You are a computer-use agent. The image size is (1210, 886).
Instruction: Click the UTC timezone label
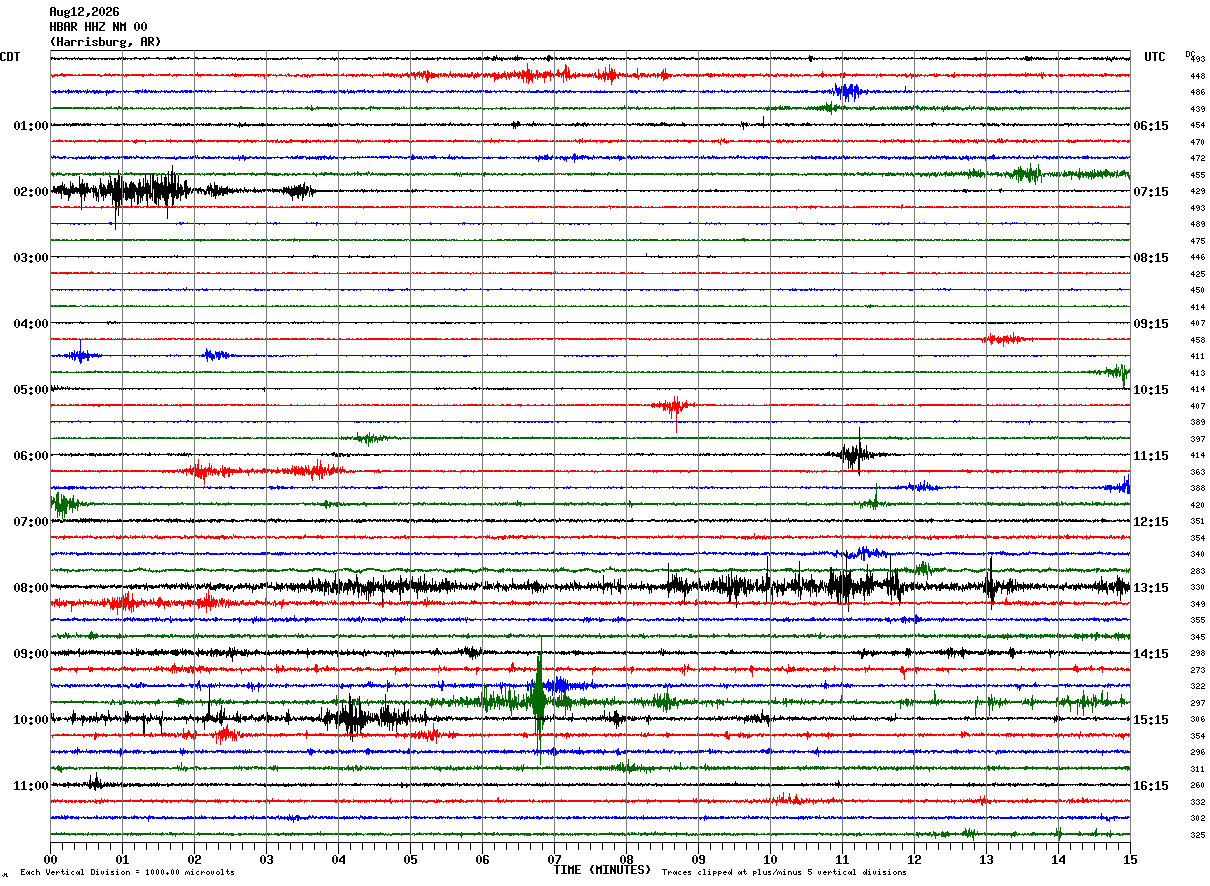pos(1155,57)
